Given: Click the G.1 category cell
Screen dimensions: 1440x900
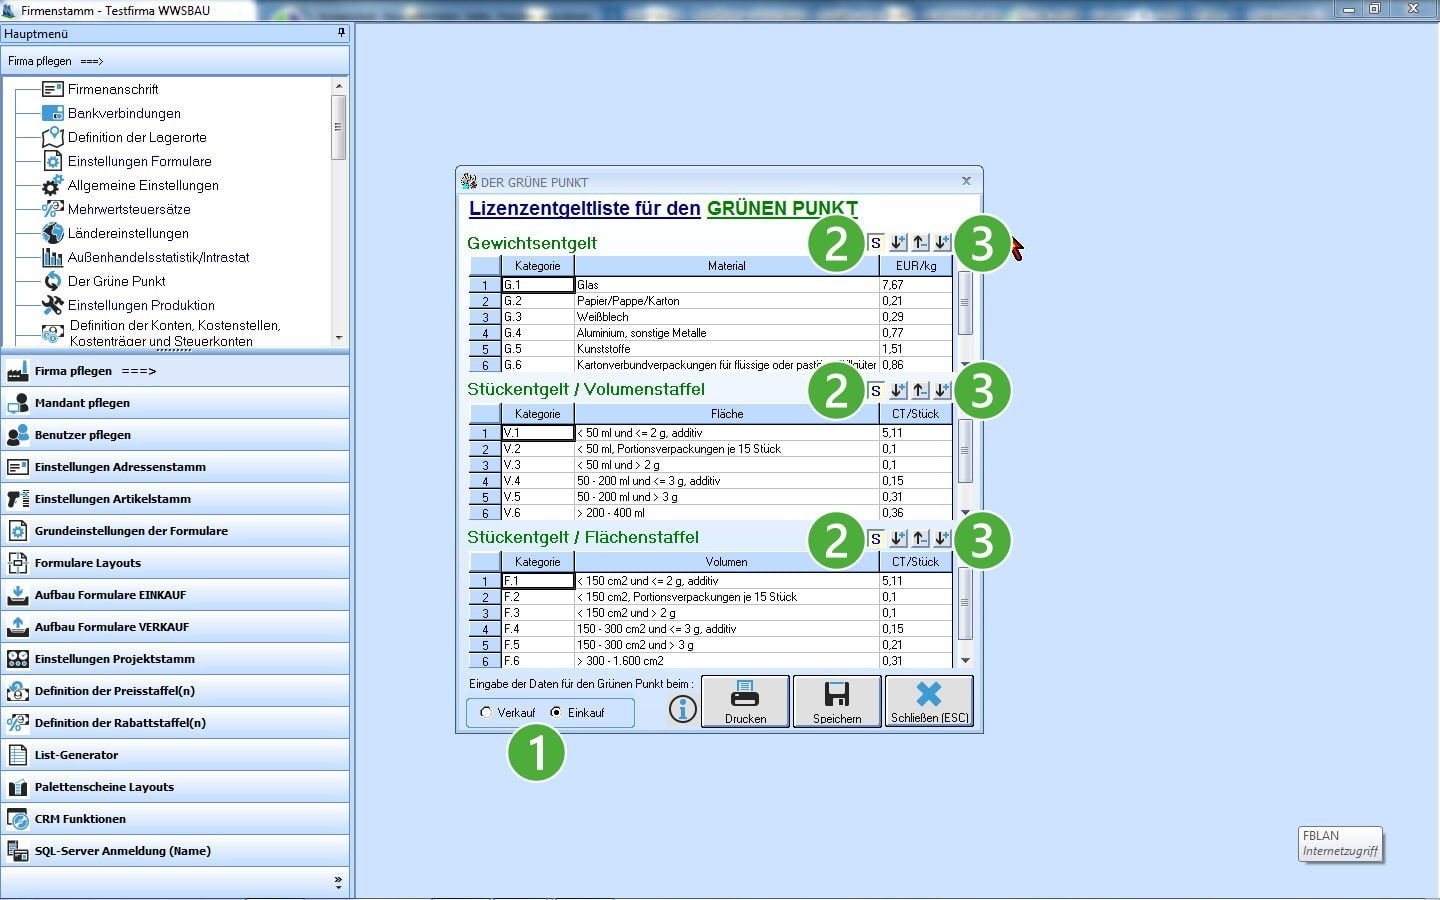Looking at the screenshot, I should [x=538, y=285].
